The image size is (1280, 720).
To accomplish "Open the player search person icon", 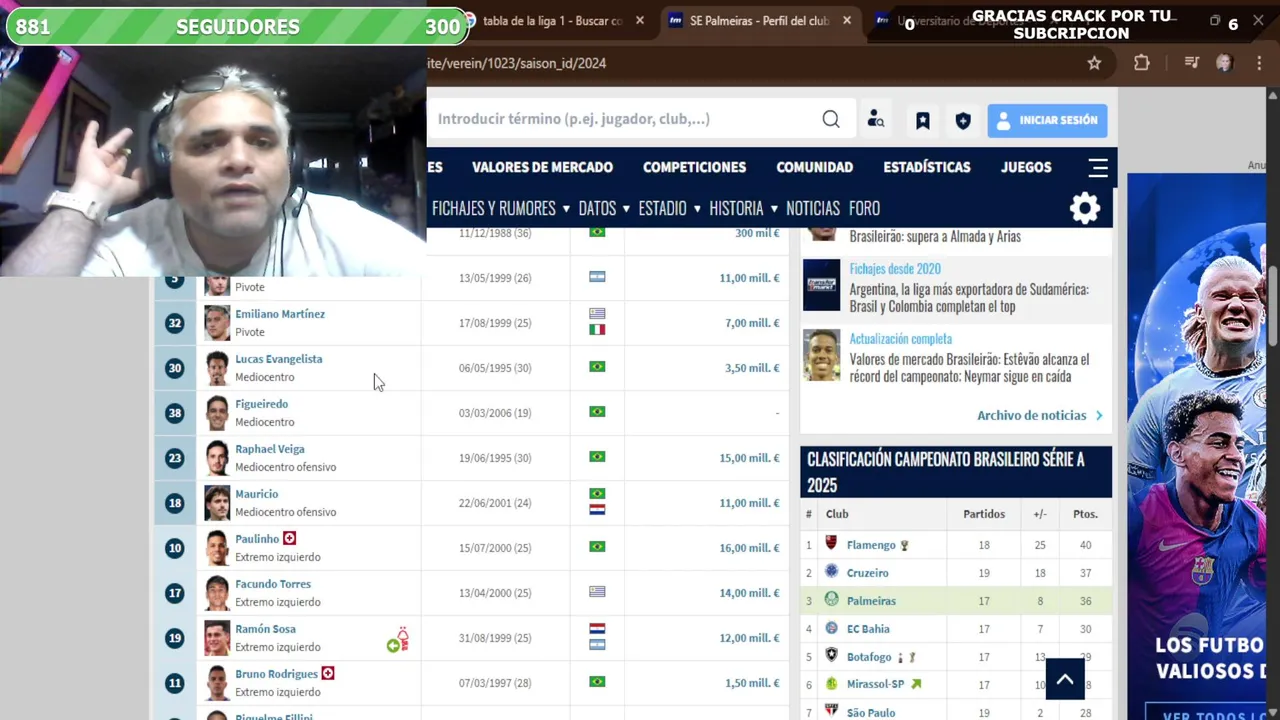I will (876, 119).
